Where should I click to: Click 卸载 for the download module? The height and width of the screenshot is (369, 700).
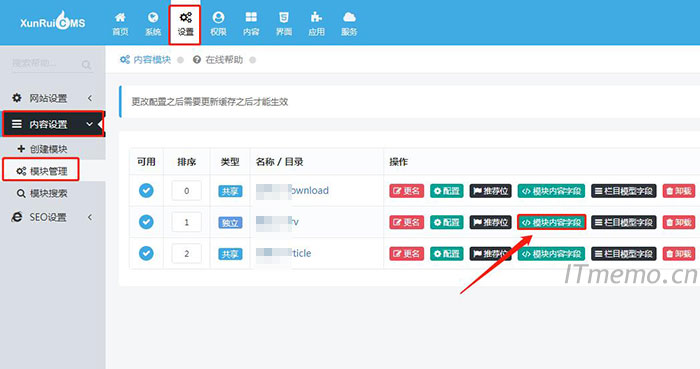(679, 191)
